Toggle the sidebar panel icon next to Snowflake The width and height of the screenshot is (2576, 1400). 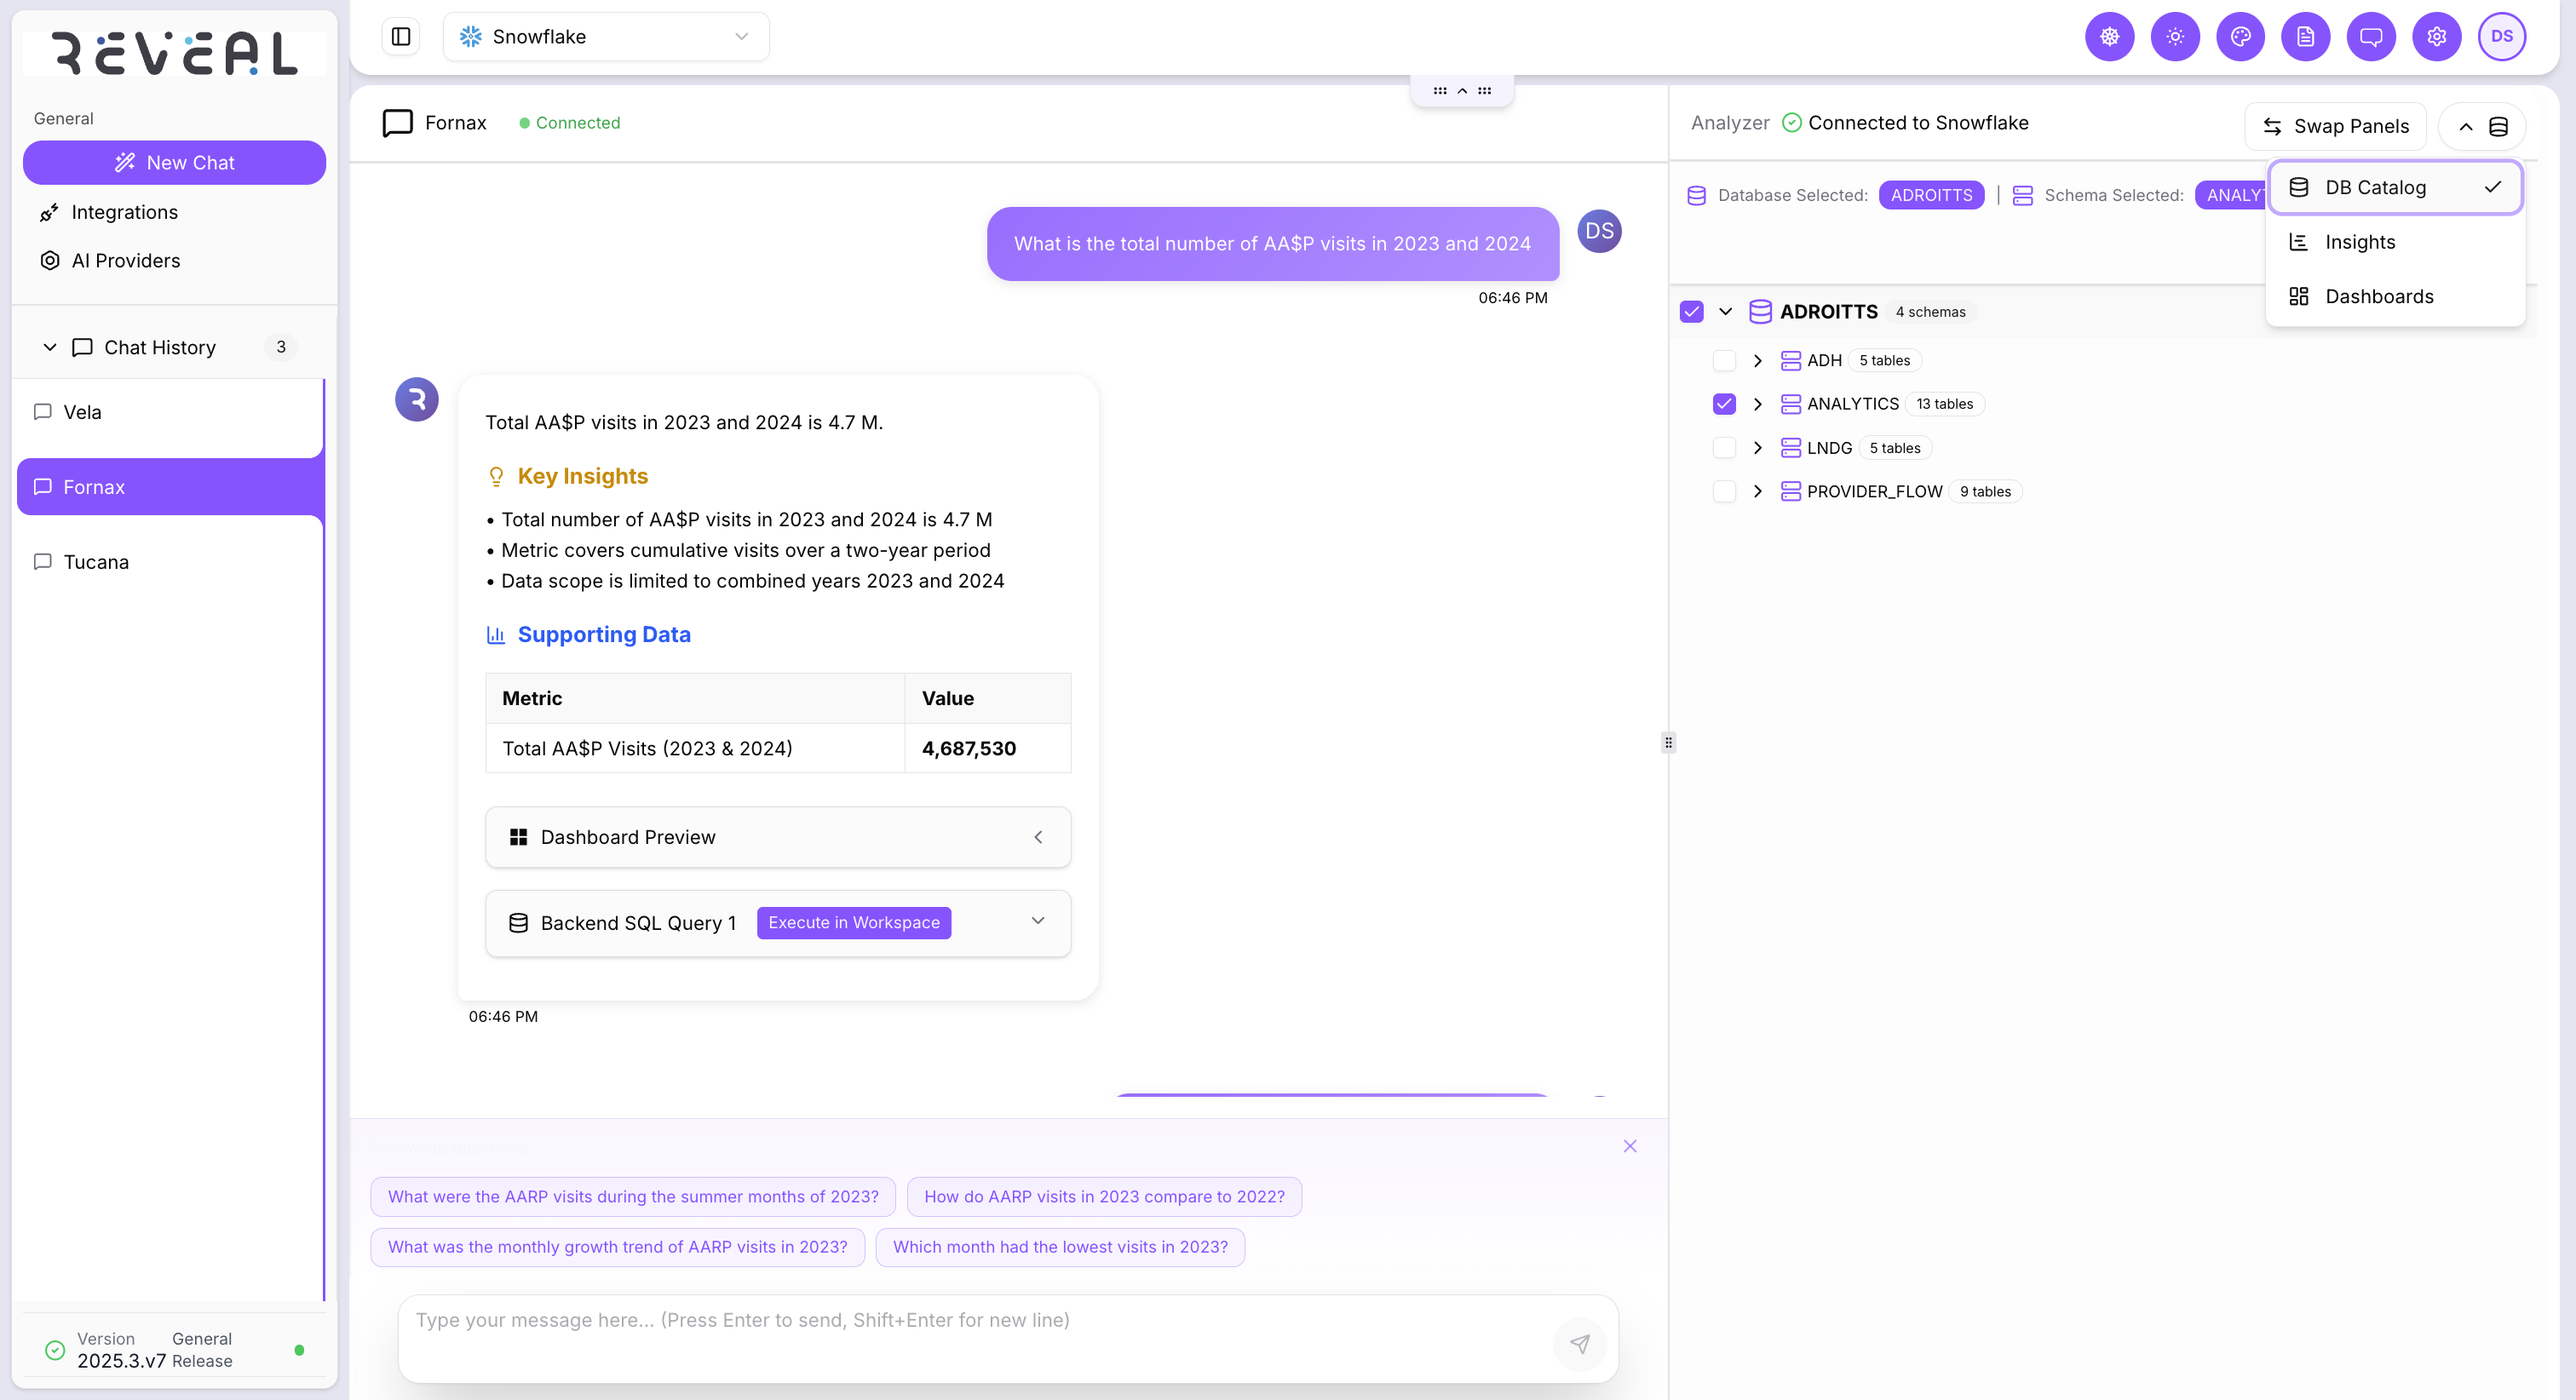[x=400, y=36]
